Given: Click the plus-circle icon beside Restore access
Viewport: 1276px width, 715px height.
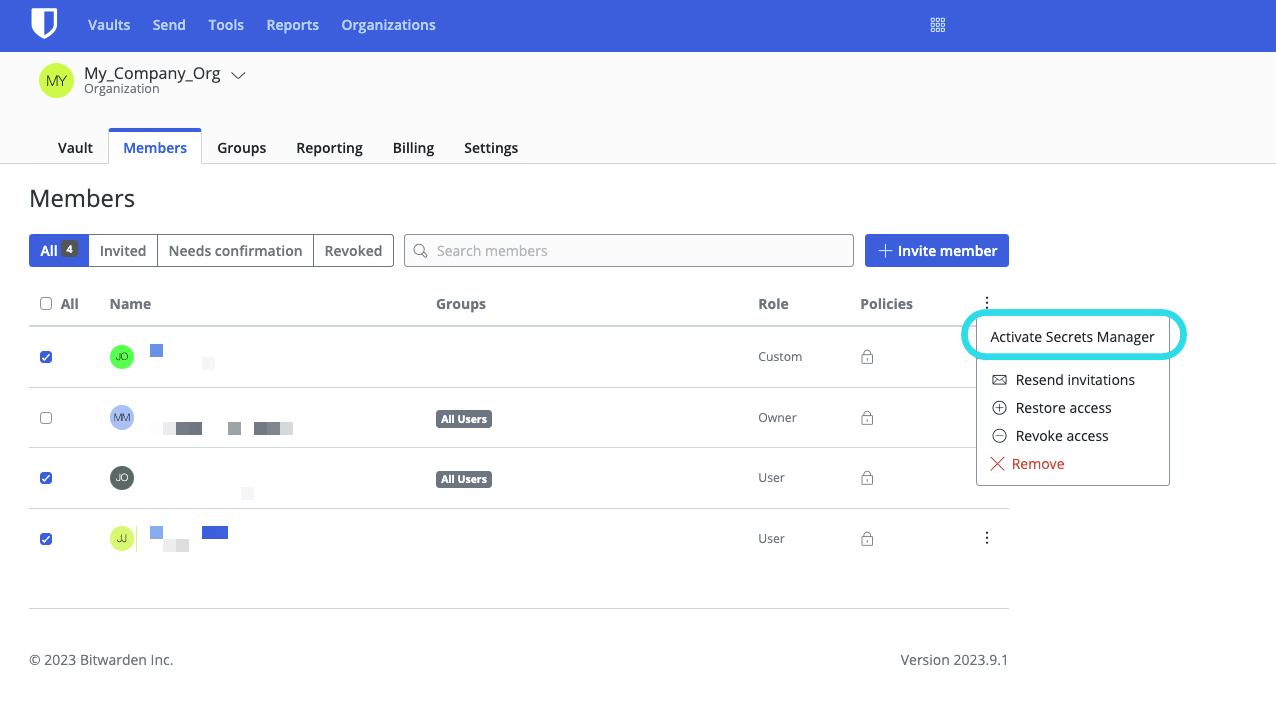Looking at the screenshot, I should coord(997,408).
